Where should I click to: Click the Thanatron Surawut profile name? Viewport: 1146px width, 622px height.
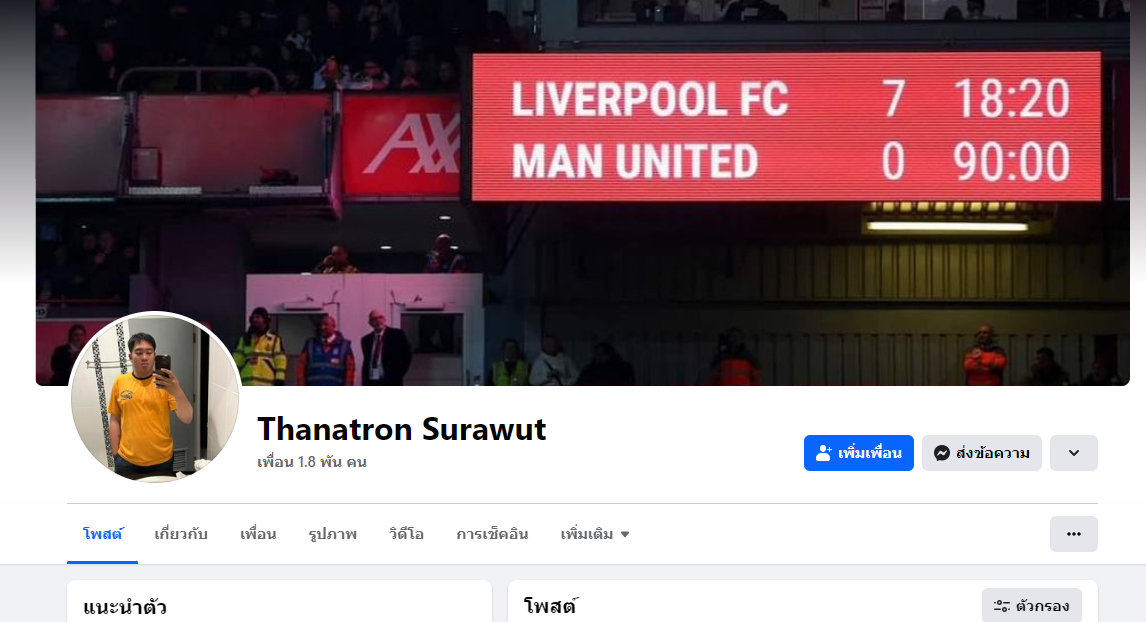tap(401, 429)
